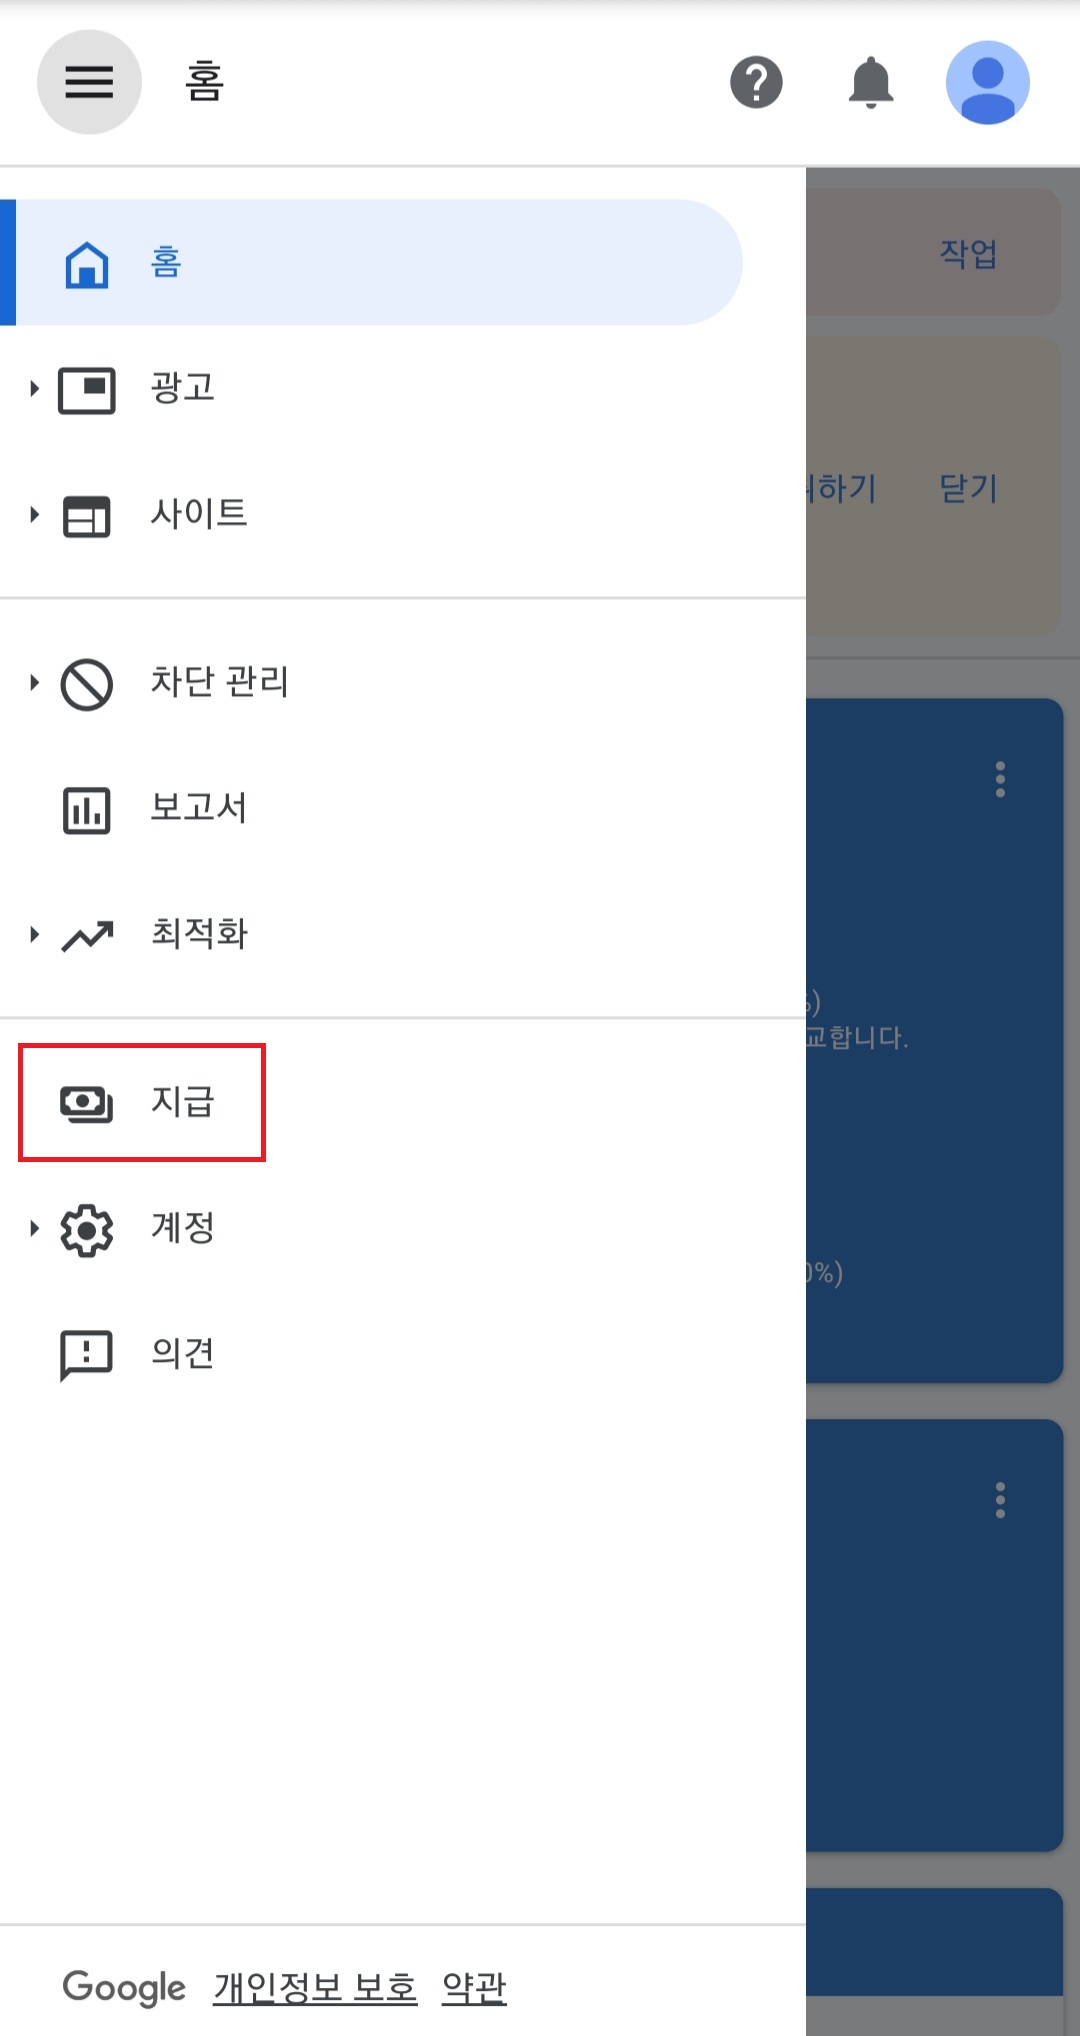Open 보고서 reports chart icon
Viewport: 1080px width, 2036px height.
click(x=87, y=809)
